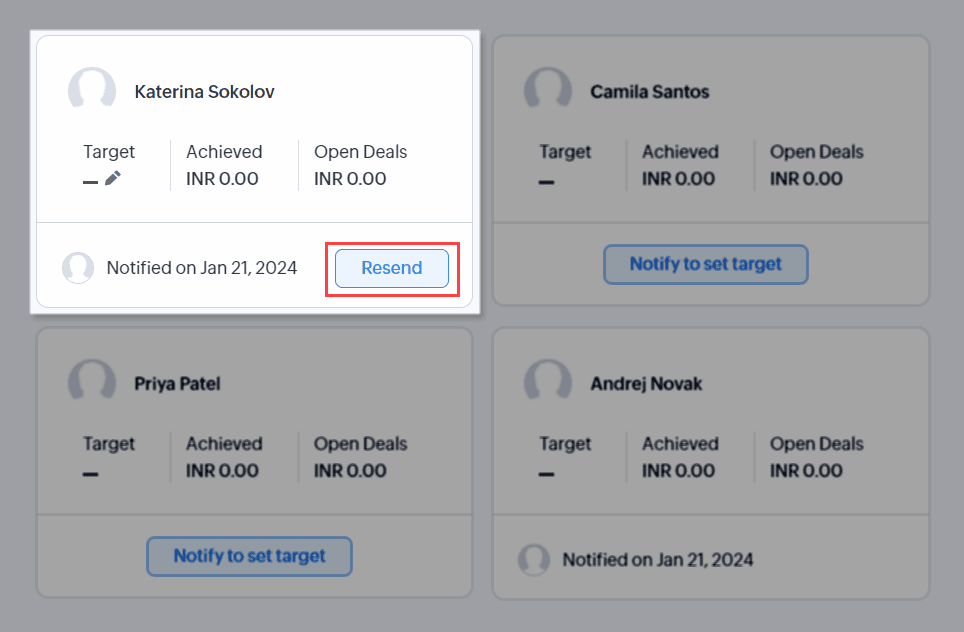Click the small notifier avatar in Andrej's card
The width and height of the screenshot is (964, 632).
[x=534, y=560]
